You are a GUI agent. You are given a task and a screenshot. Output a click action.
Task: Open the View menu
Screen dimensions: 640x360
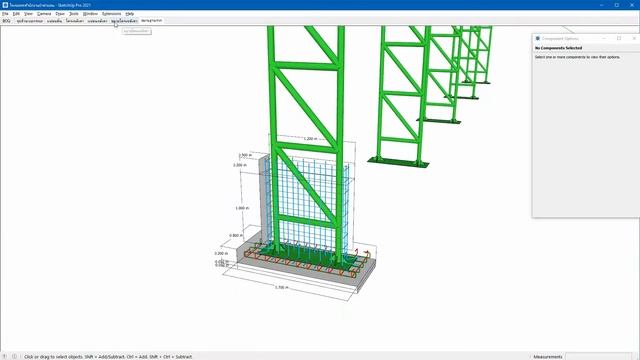pos(28,13)
